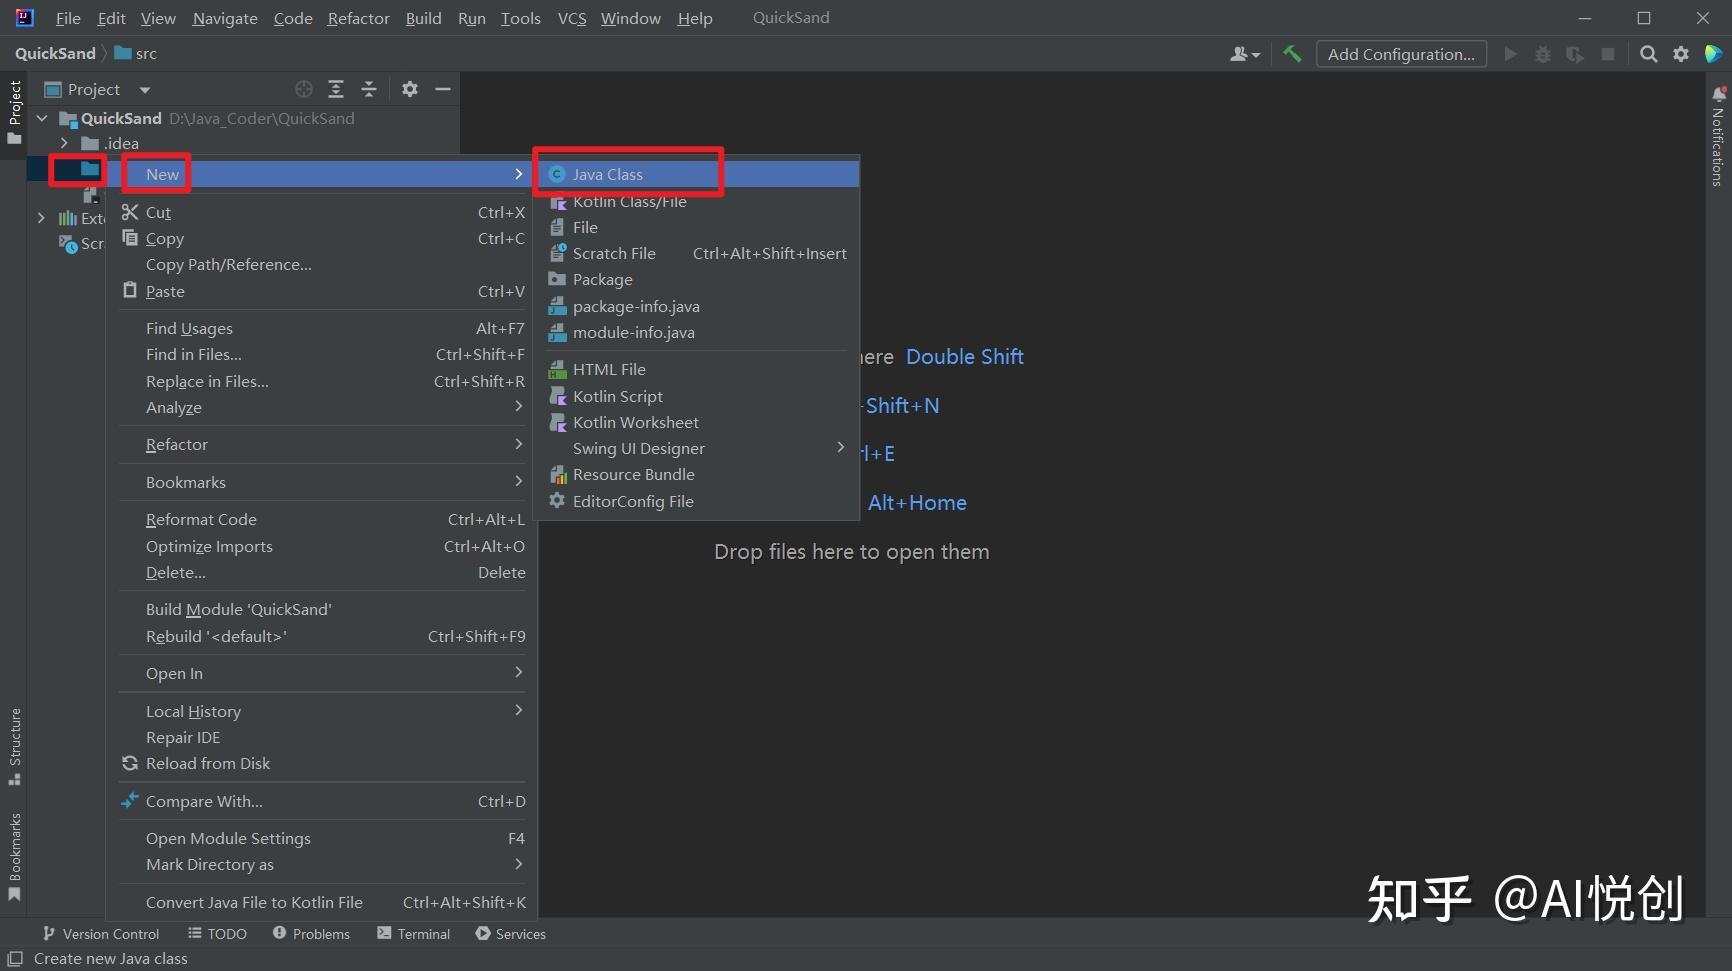Viewport: 1732px width, 971px height.
Task: Expand the QuickSand project root node
Action: coord(42,118)
